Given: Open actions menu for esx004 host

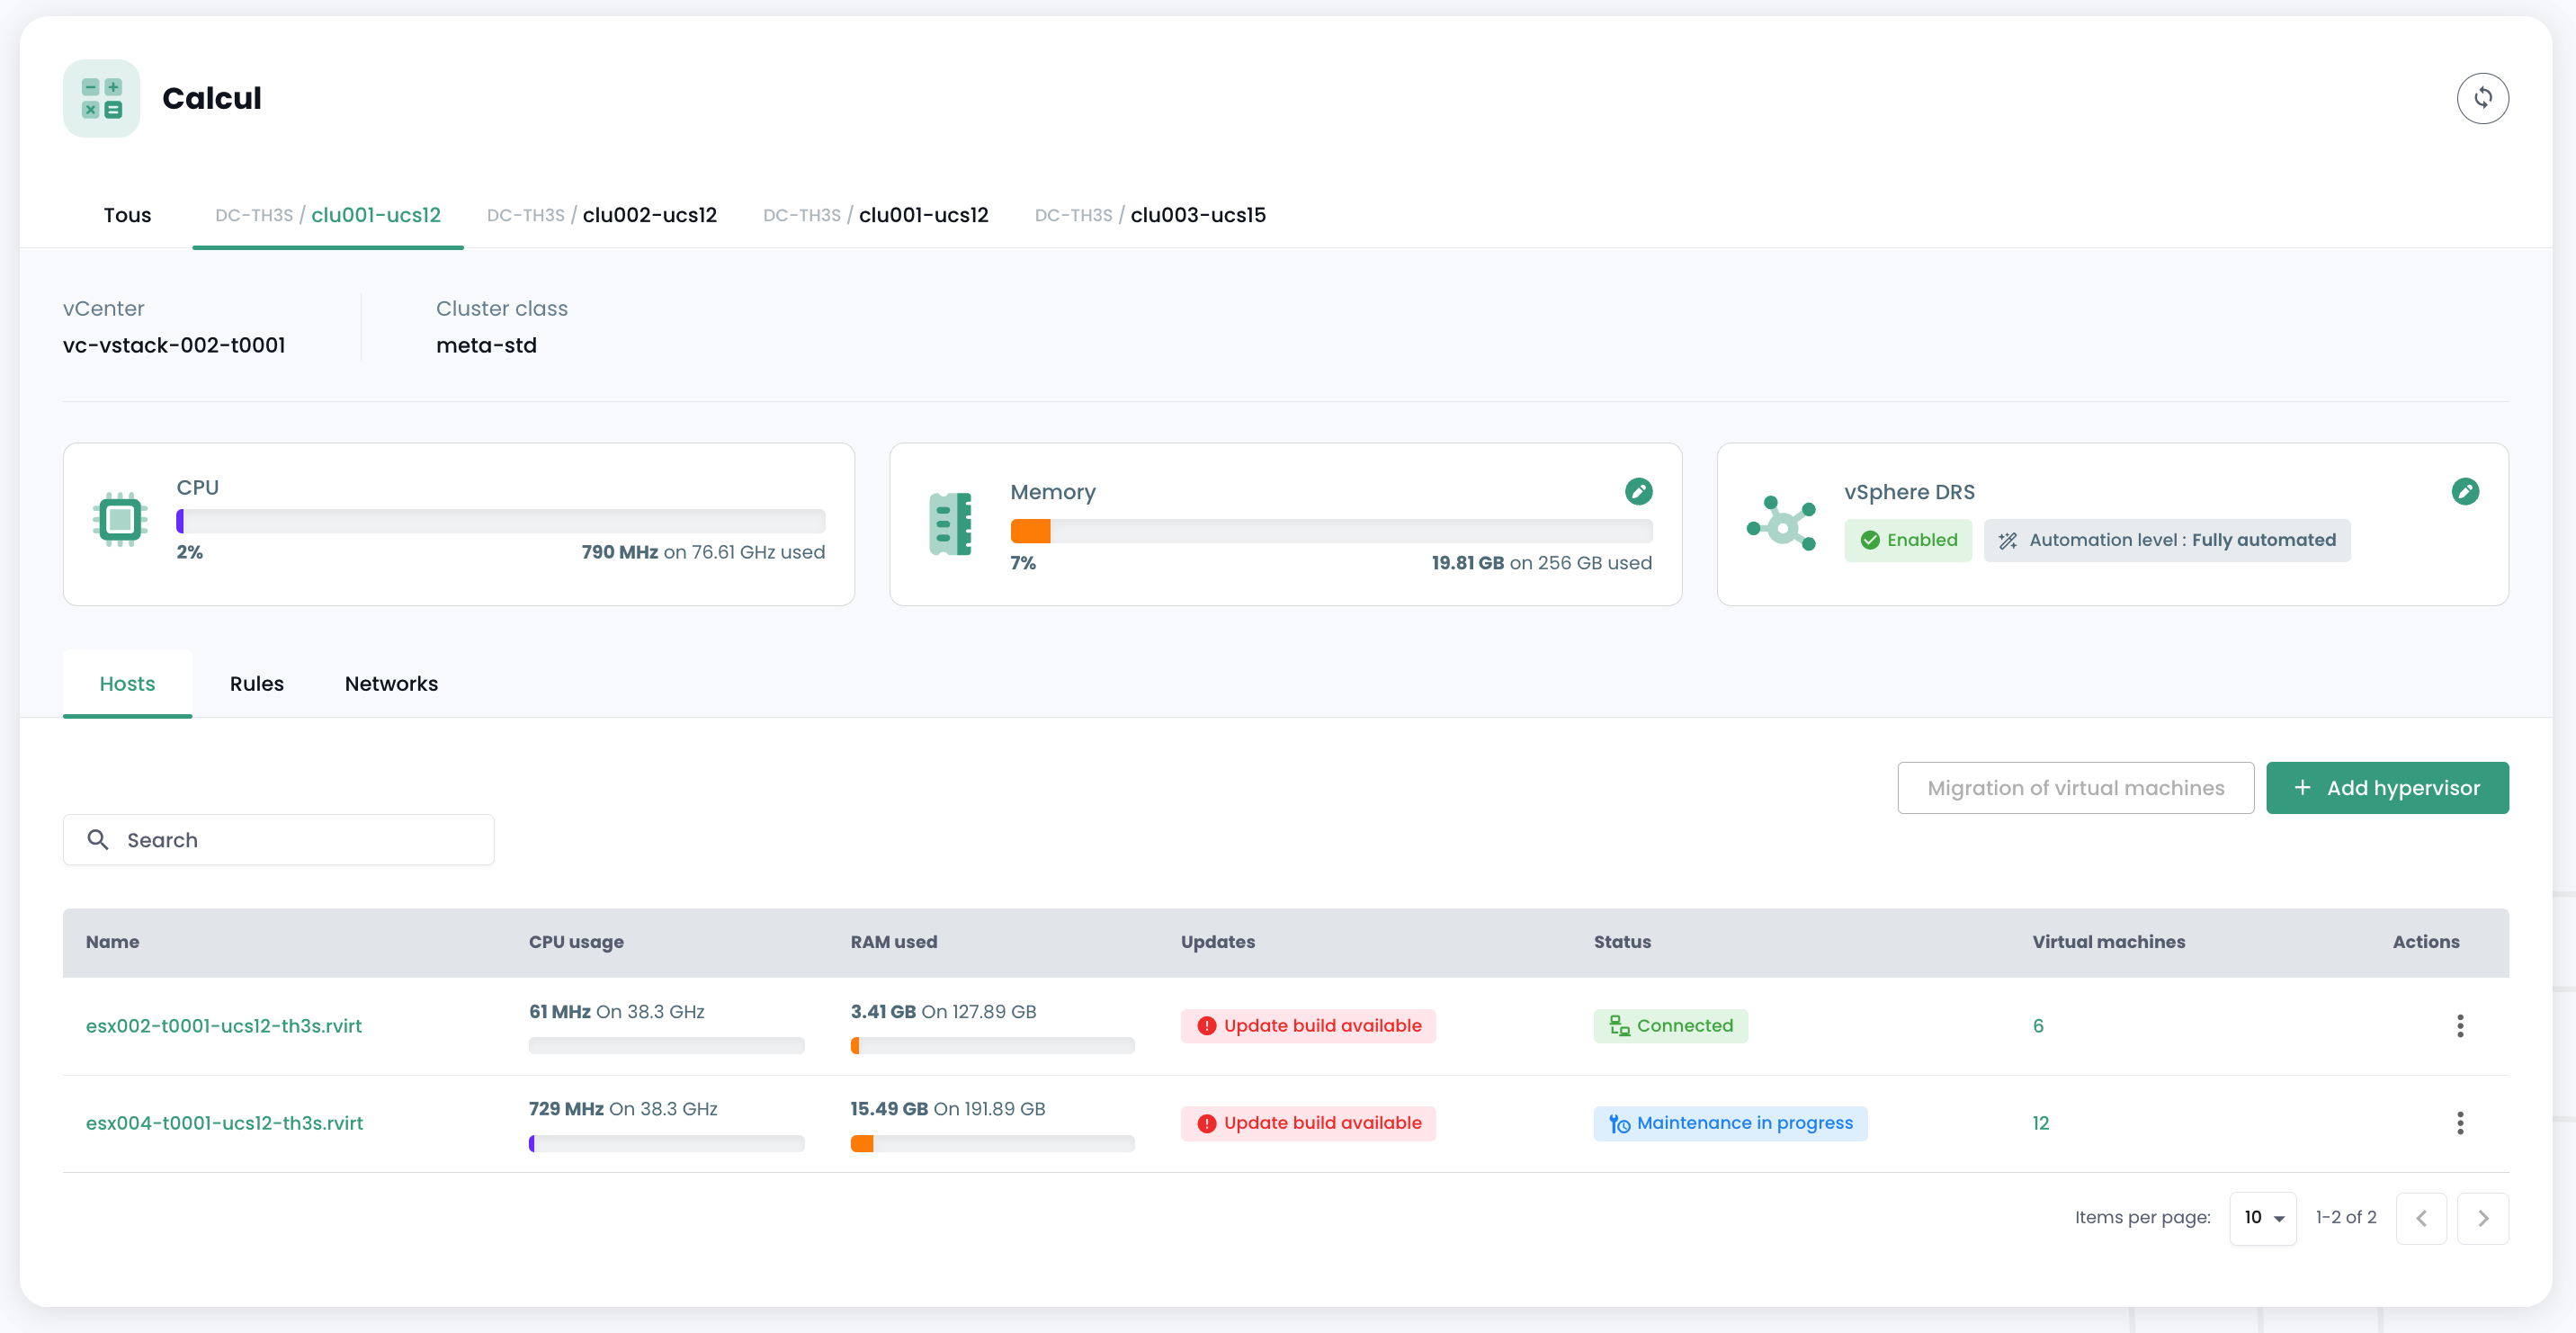Looking at the screenshot, I should coord(2460,1123).
